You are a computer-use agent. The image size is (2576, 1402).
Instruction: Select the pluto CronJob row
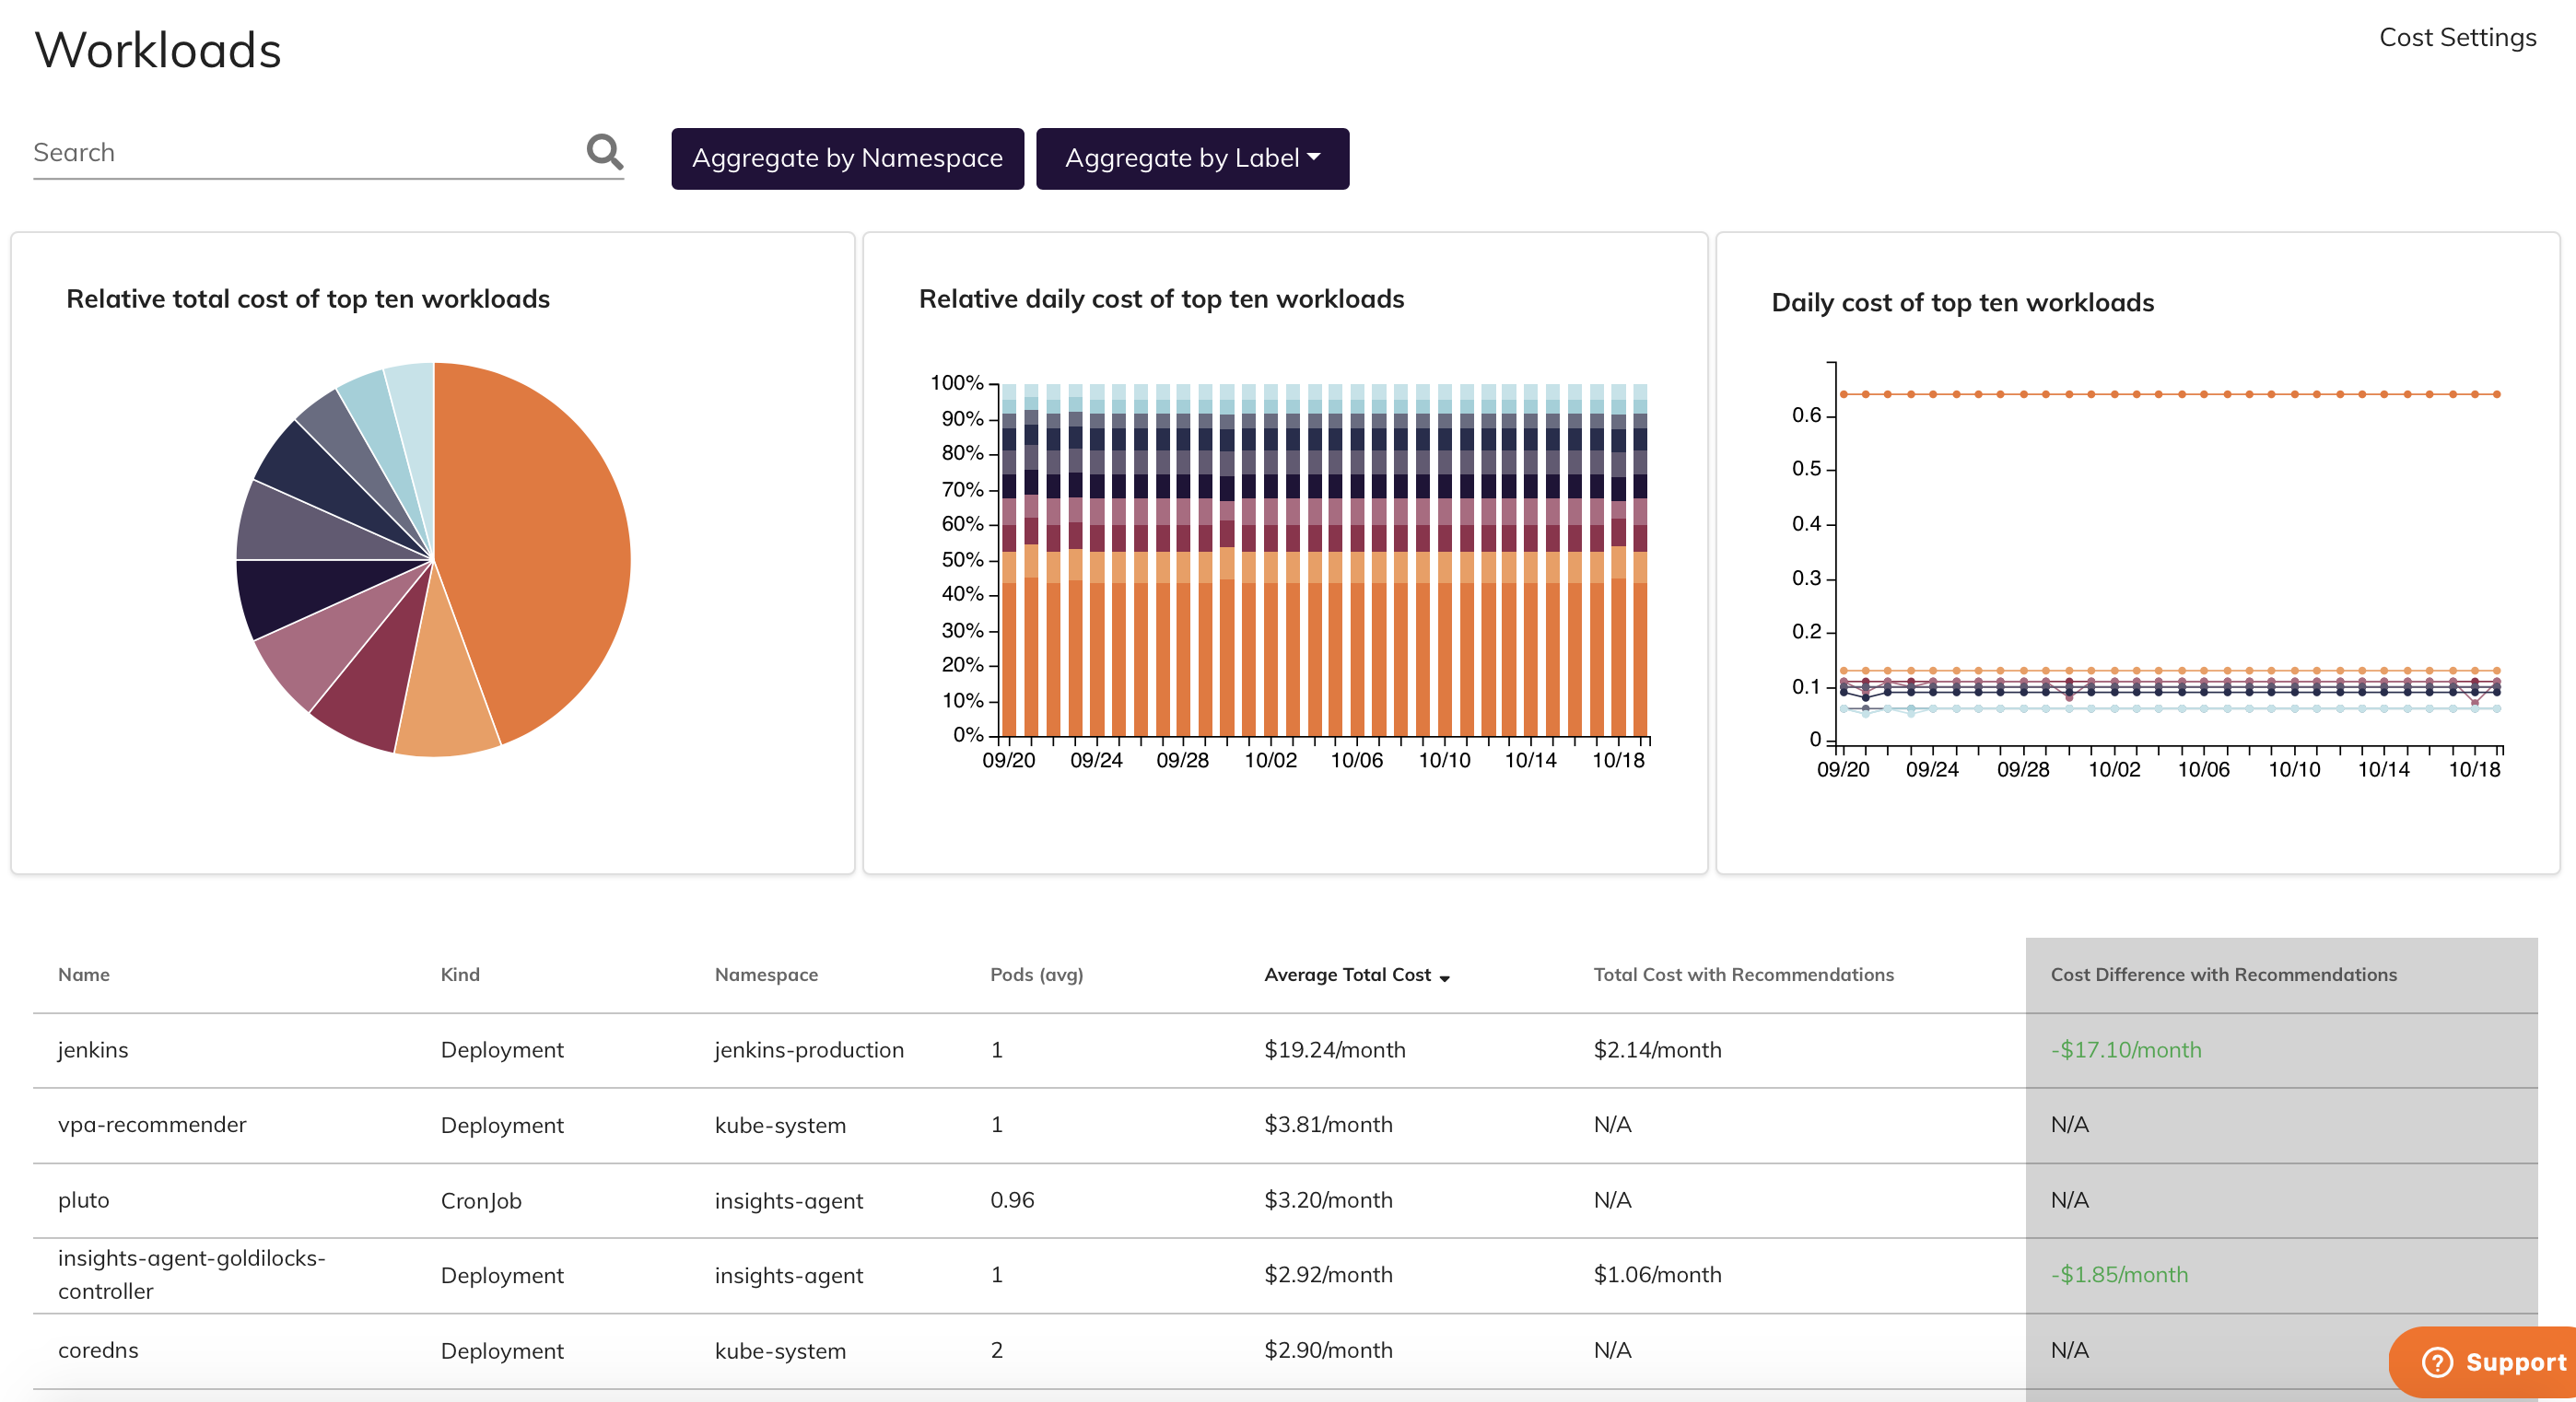83,1199
